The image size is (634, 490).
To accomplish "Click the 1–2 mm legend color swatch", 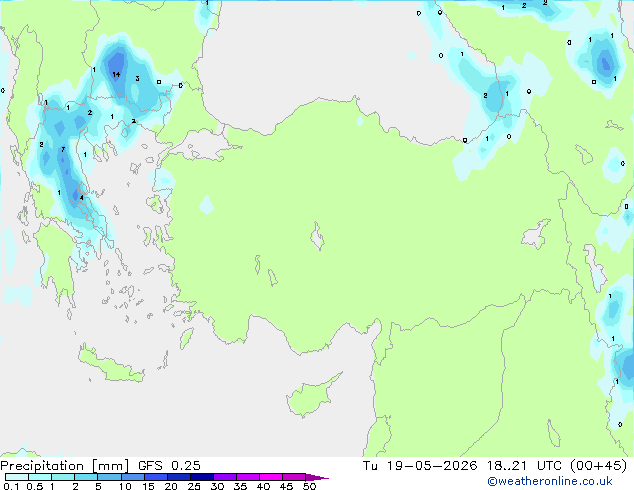I will point(63,477).
